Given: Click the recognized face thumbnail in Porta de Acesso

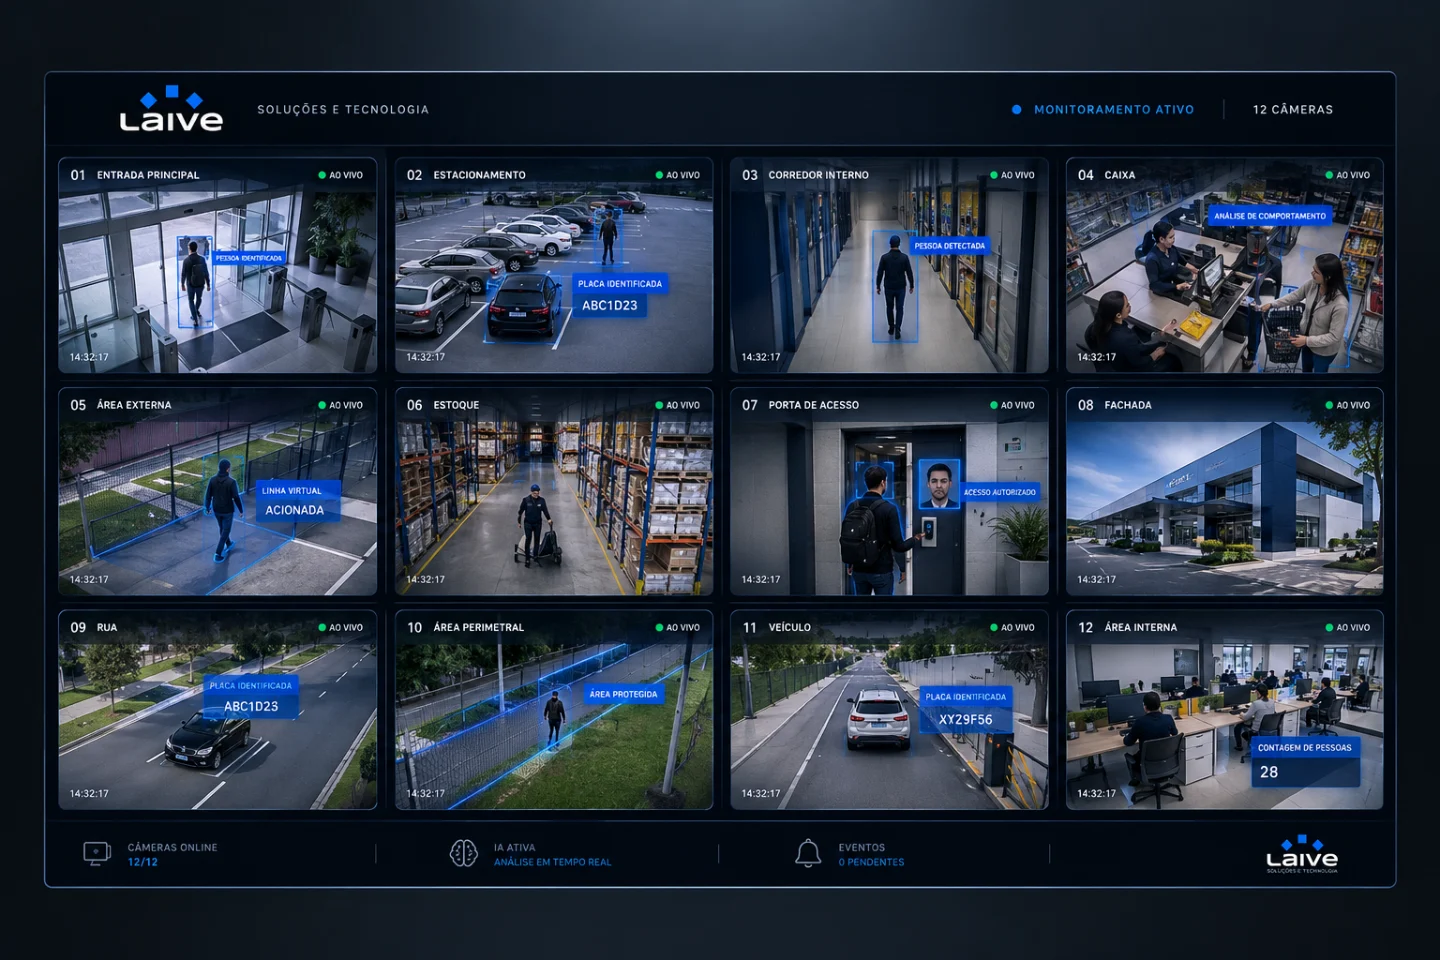Looking at the screenshot, I should [939, 484].
